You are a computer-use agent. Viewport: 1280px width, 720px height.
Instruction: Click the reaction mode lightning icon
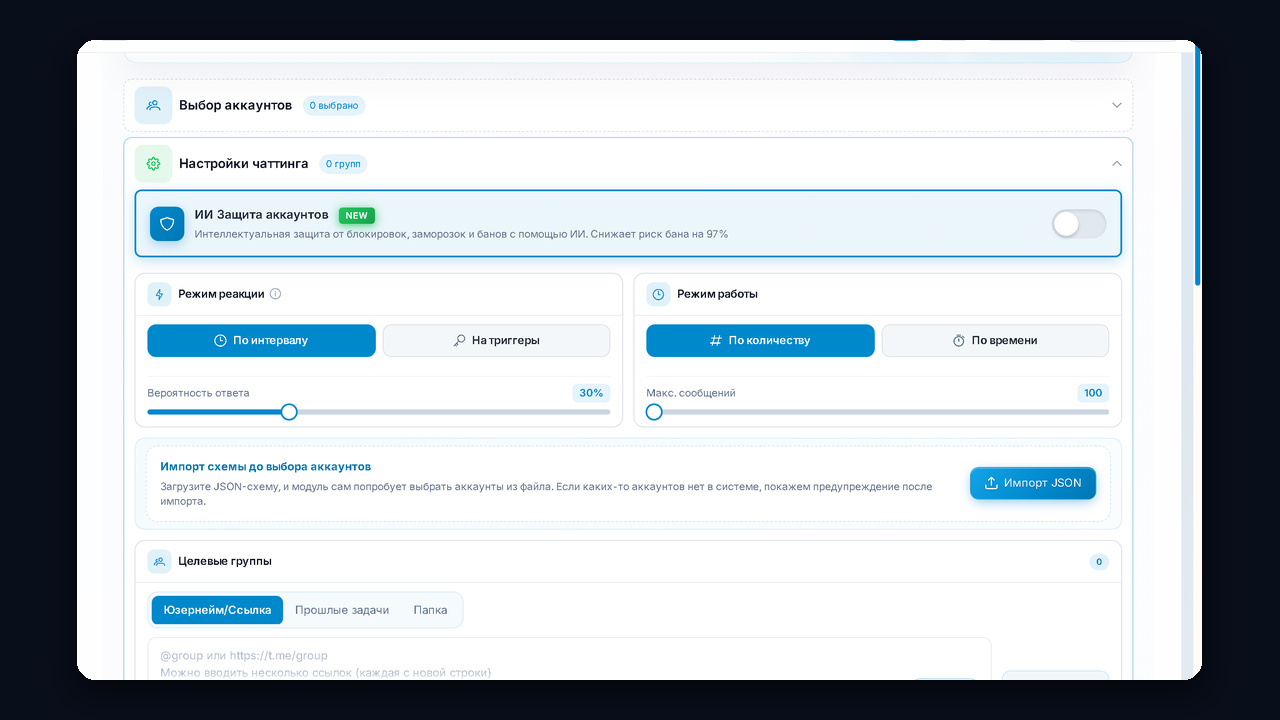[x=159, y=294]
